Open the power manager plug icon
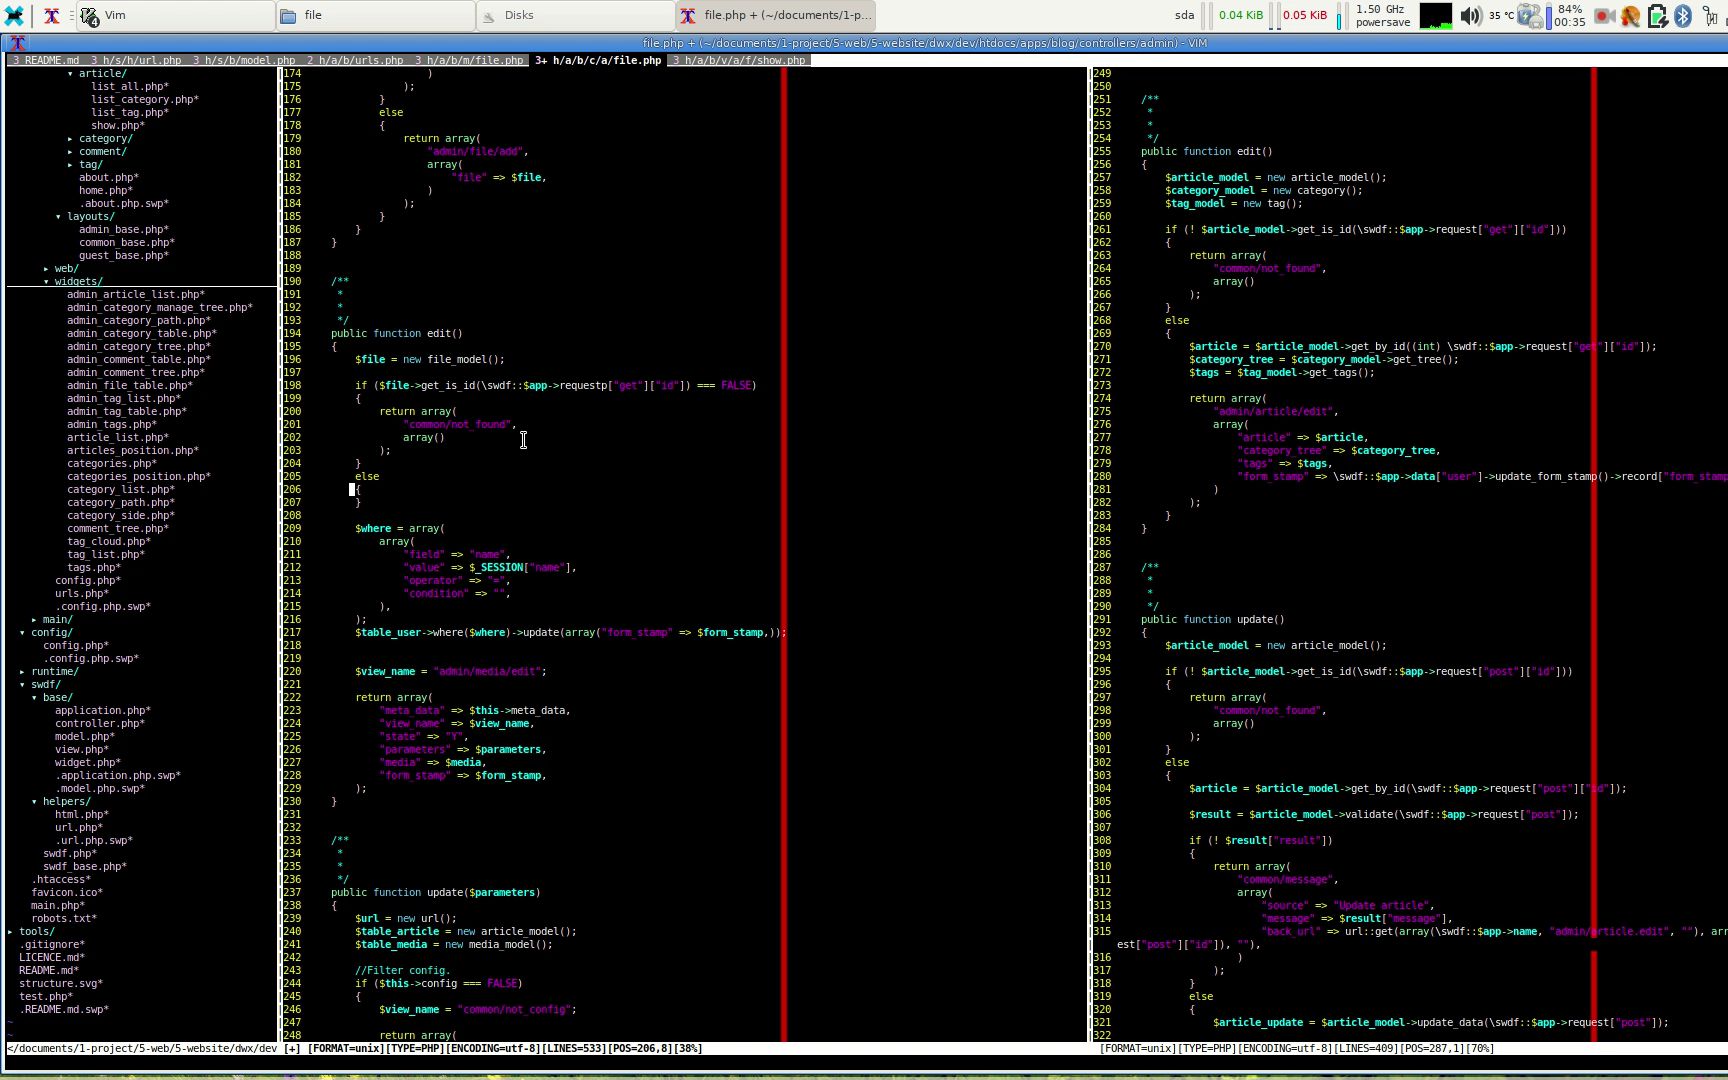This screenshot has width=1728, height=1080. (x=1531, y=15)
